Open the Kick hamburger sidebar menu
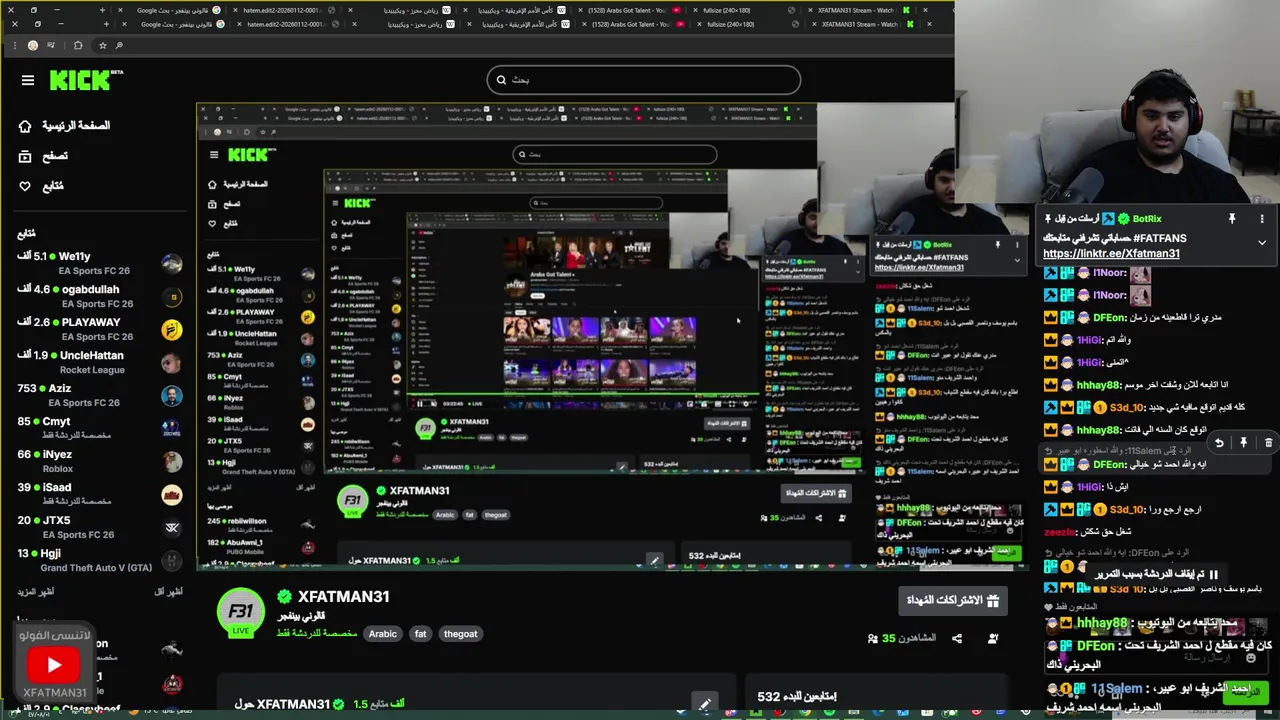This screenshot has height=720, width=1280. point(28,80)
